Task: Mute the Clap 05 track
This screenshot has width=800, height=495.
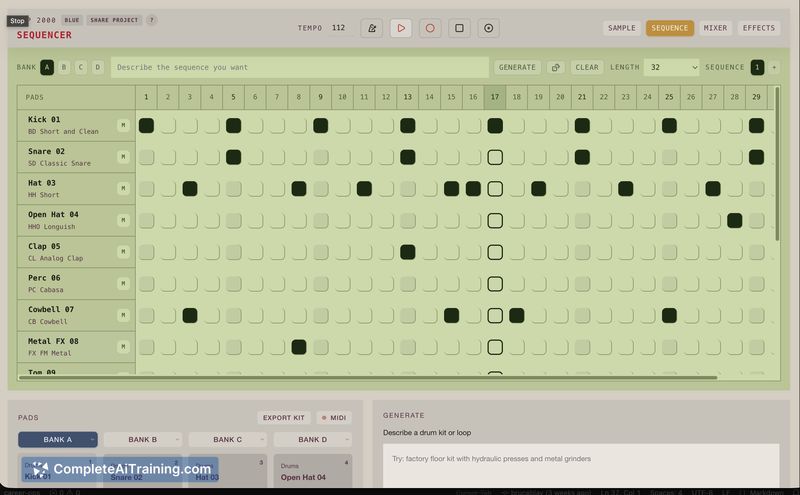Action: [x=123, y=252]
